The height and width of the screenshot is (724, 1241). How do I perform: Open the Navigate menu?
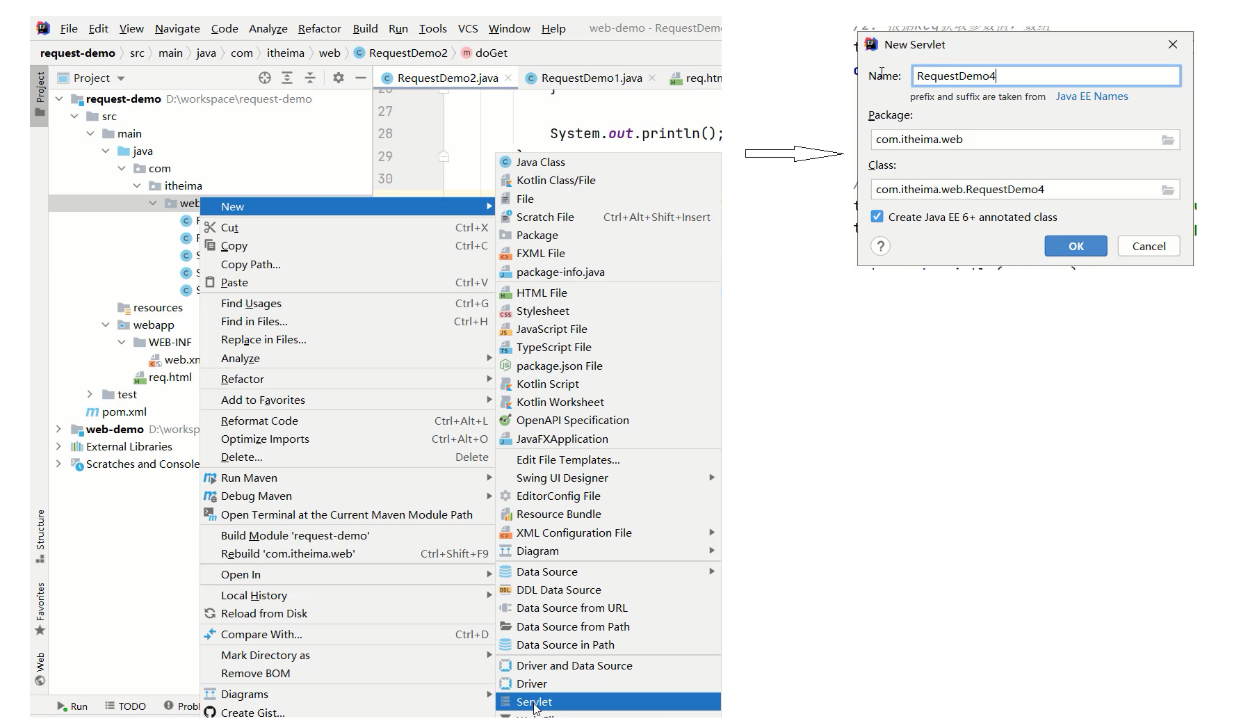177,29
